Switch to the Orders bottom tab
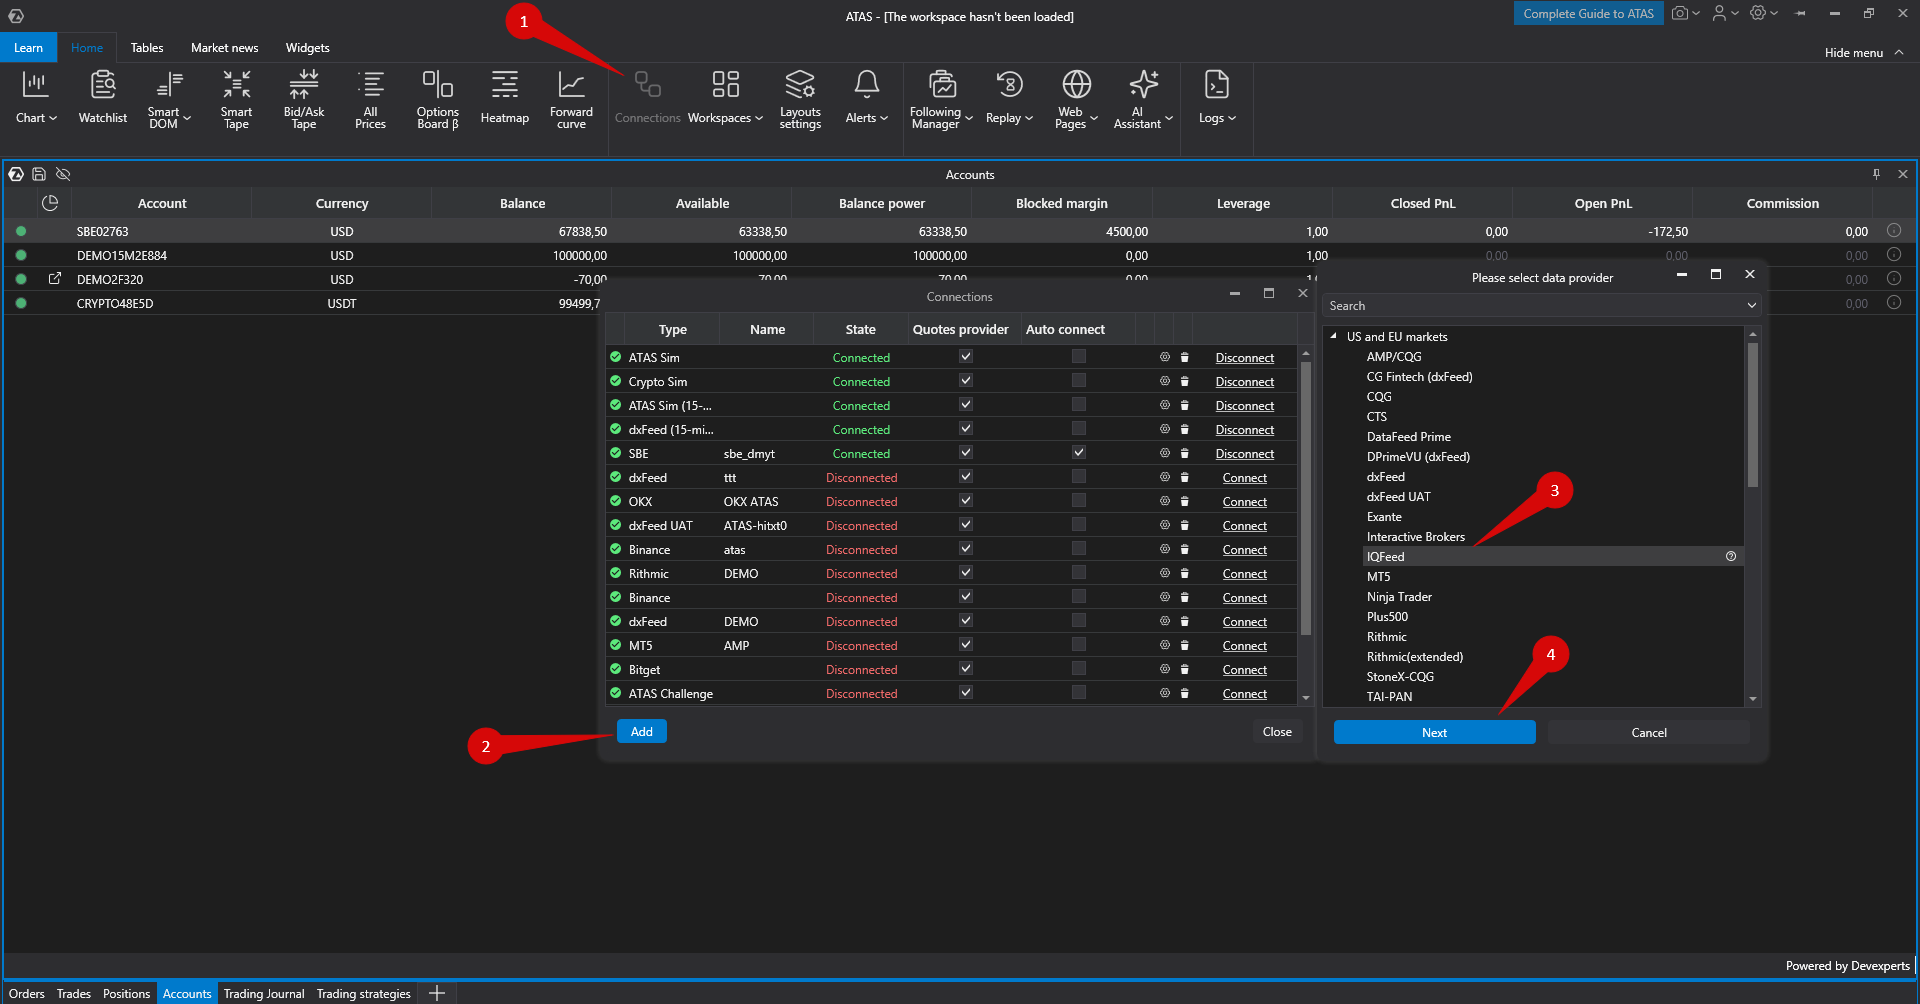 click(27, 993)
